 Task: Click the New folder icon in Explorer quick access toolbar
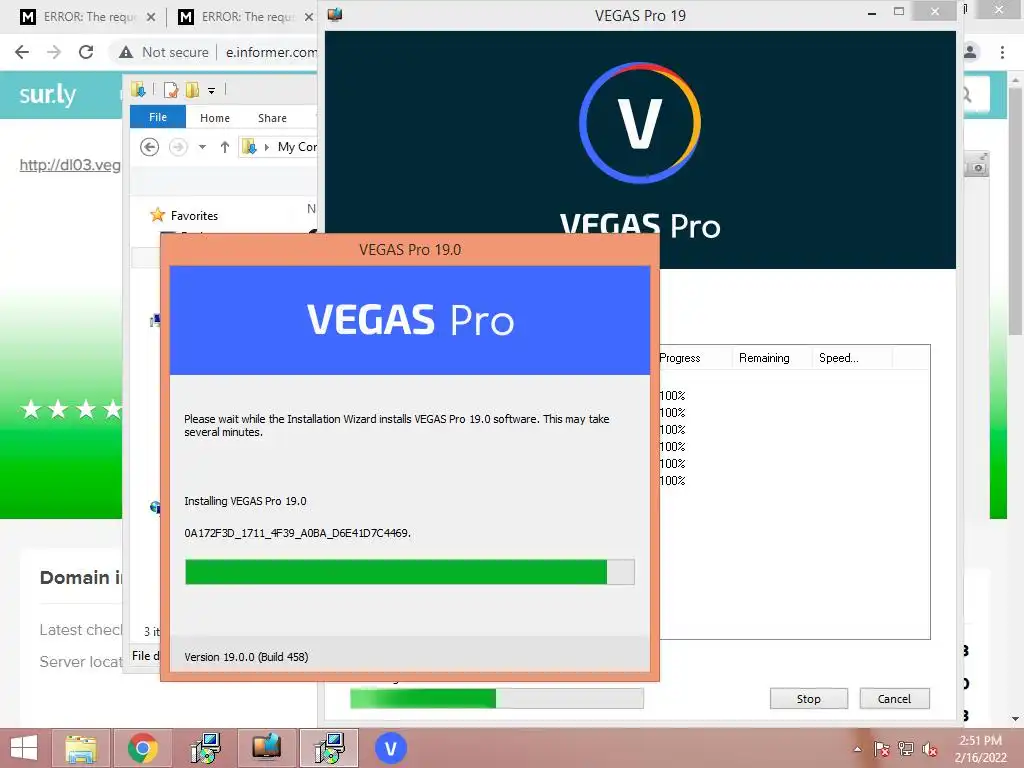pyautogui.click(x=192, y=89)
